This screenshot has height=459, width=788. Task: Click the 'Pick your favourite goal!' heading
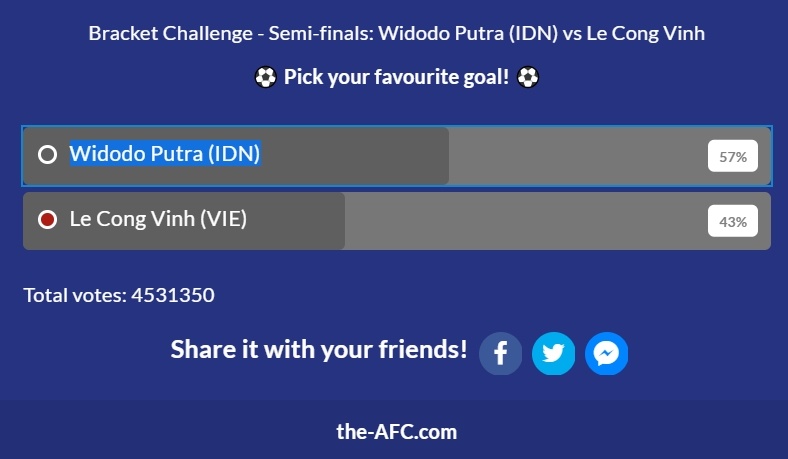click(396, 77)
